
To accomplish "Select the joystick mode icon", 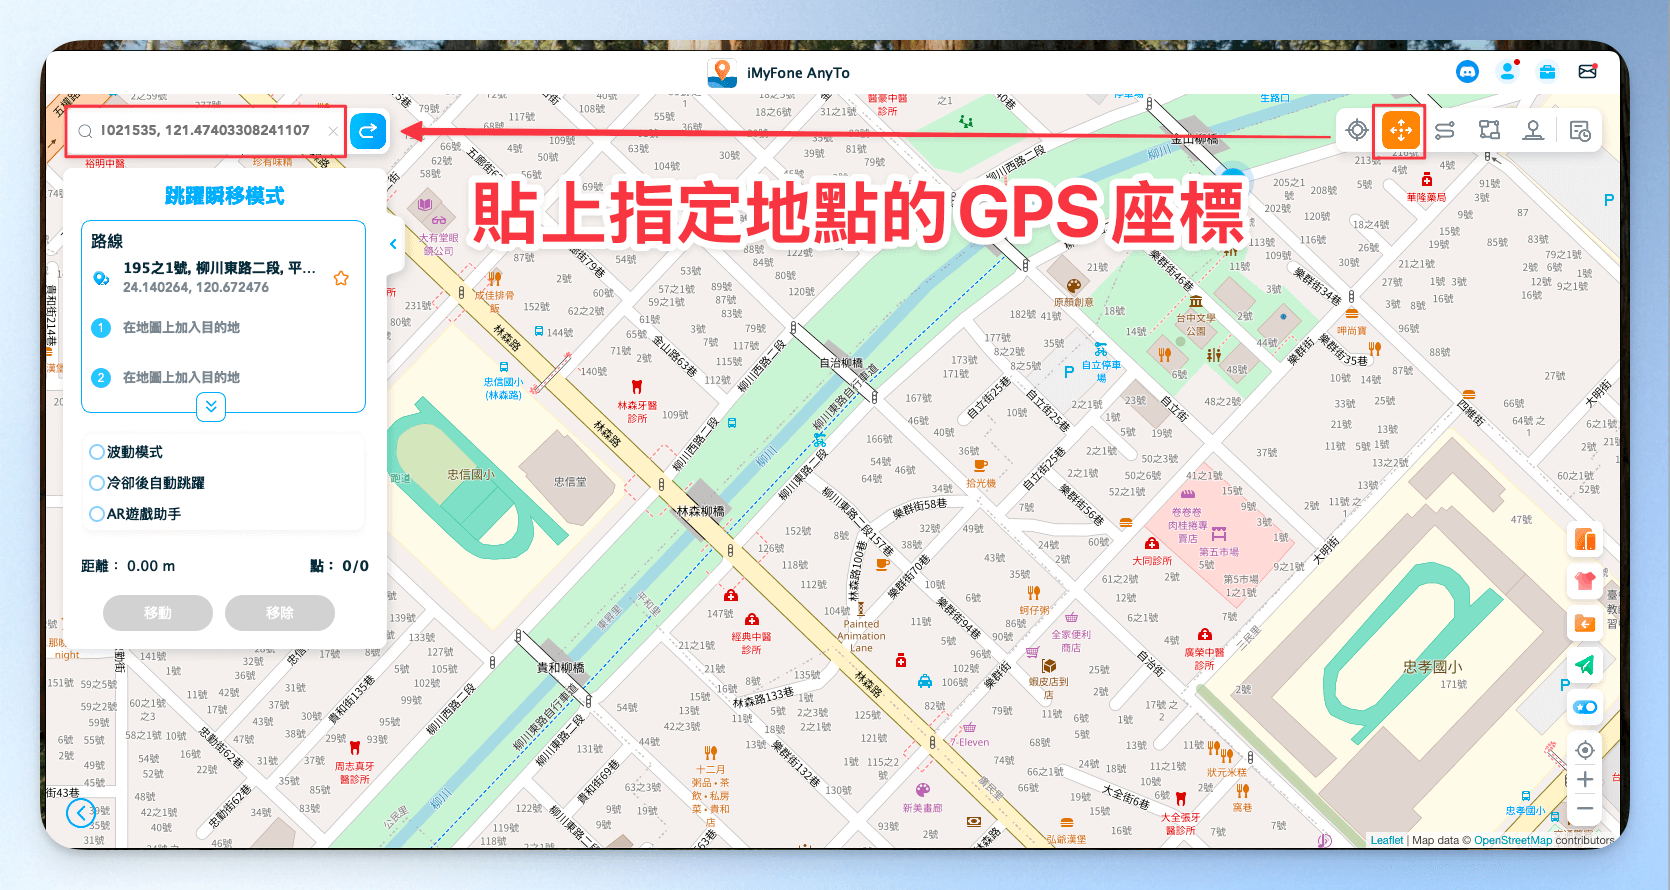I will pyautogui.click(x=1533, y=130).
